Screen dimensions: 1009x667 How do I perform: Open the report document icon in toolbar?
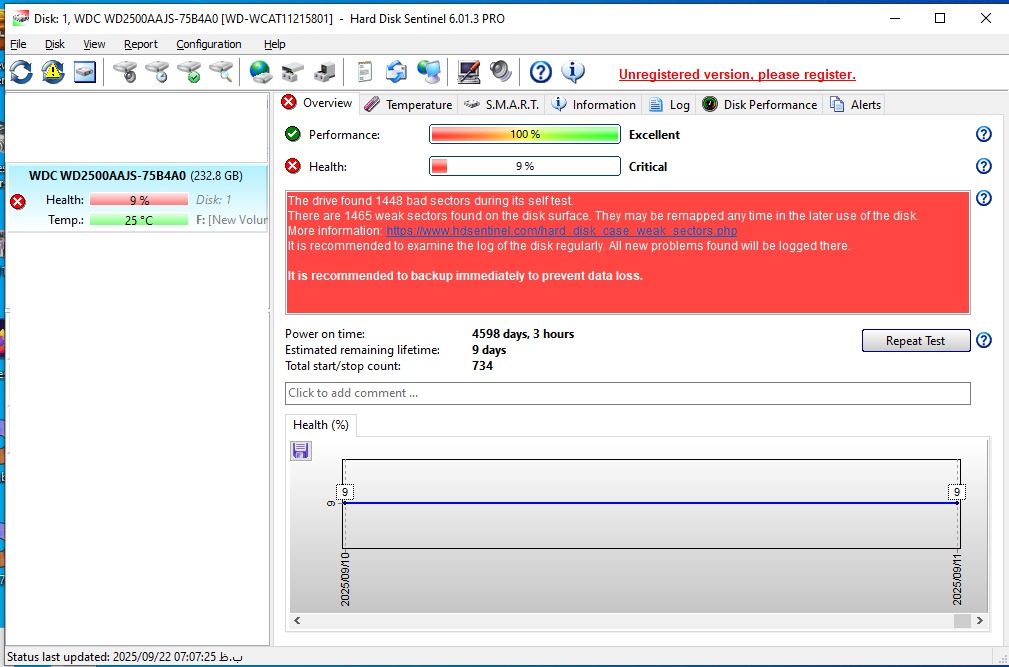[x=364, y=72]
